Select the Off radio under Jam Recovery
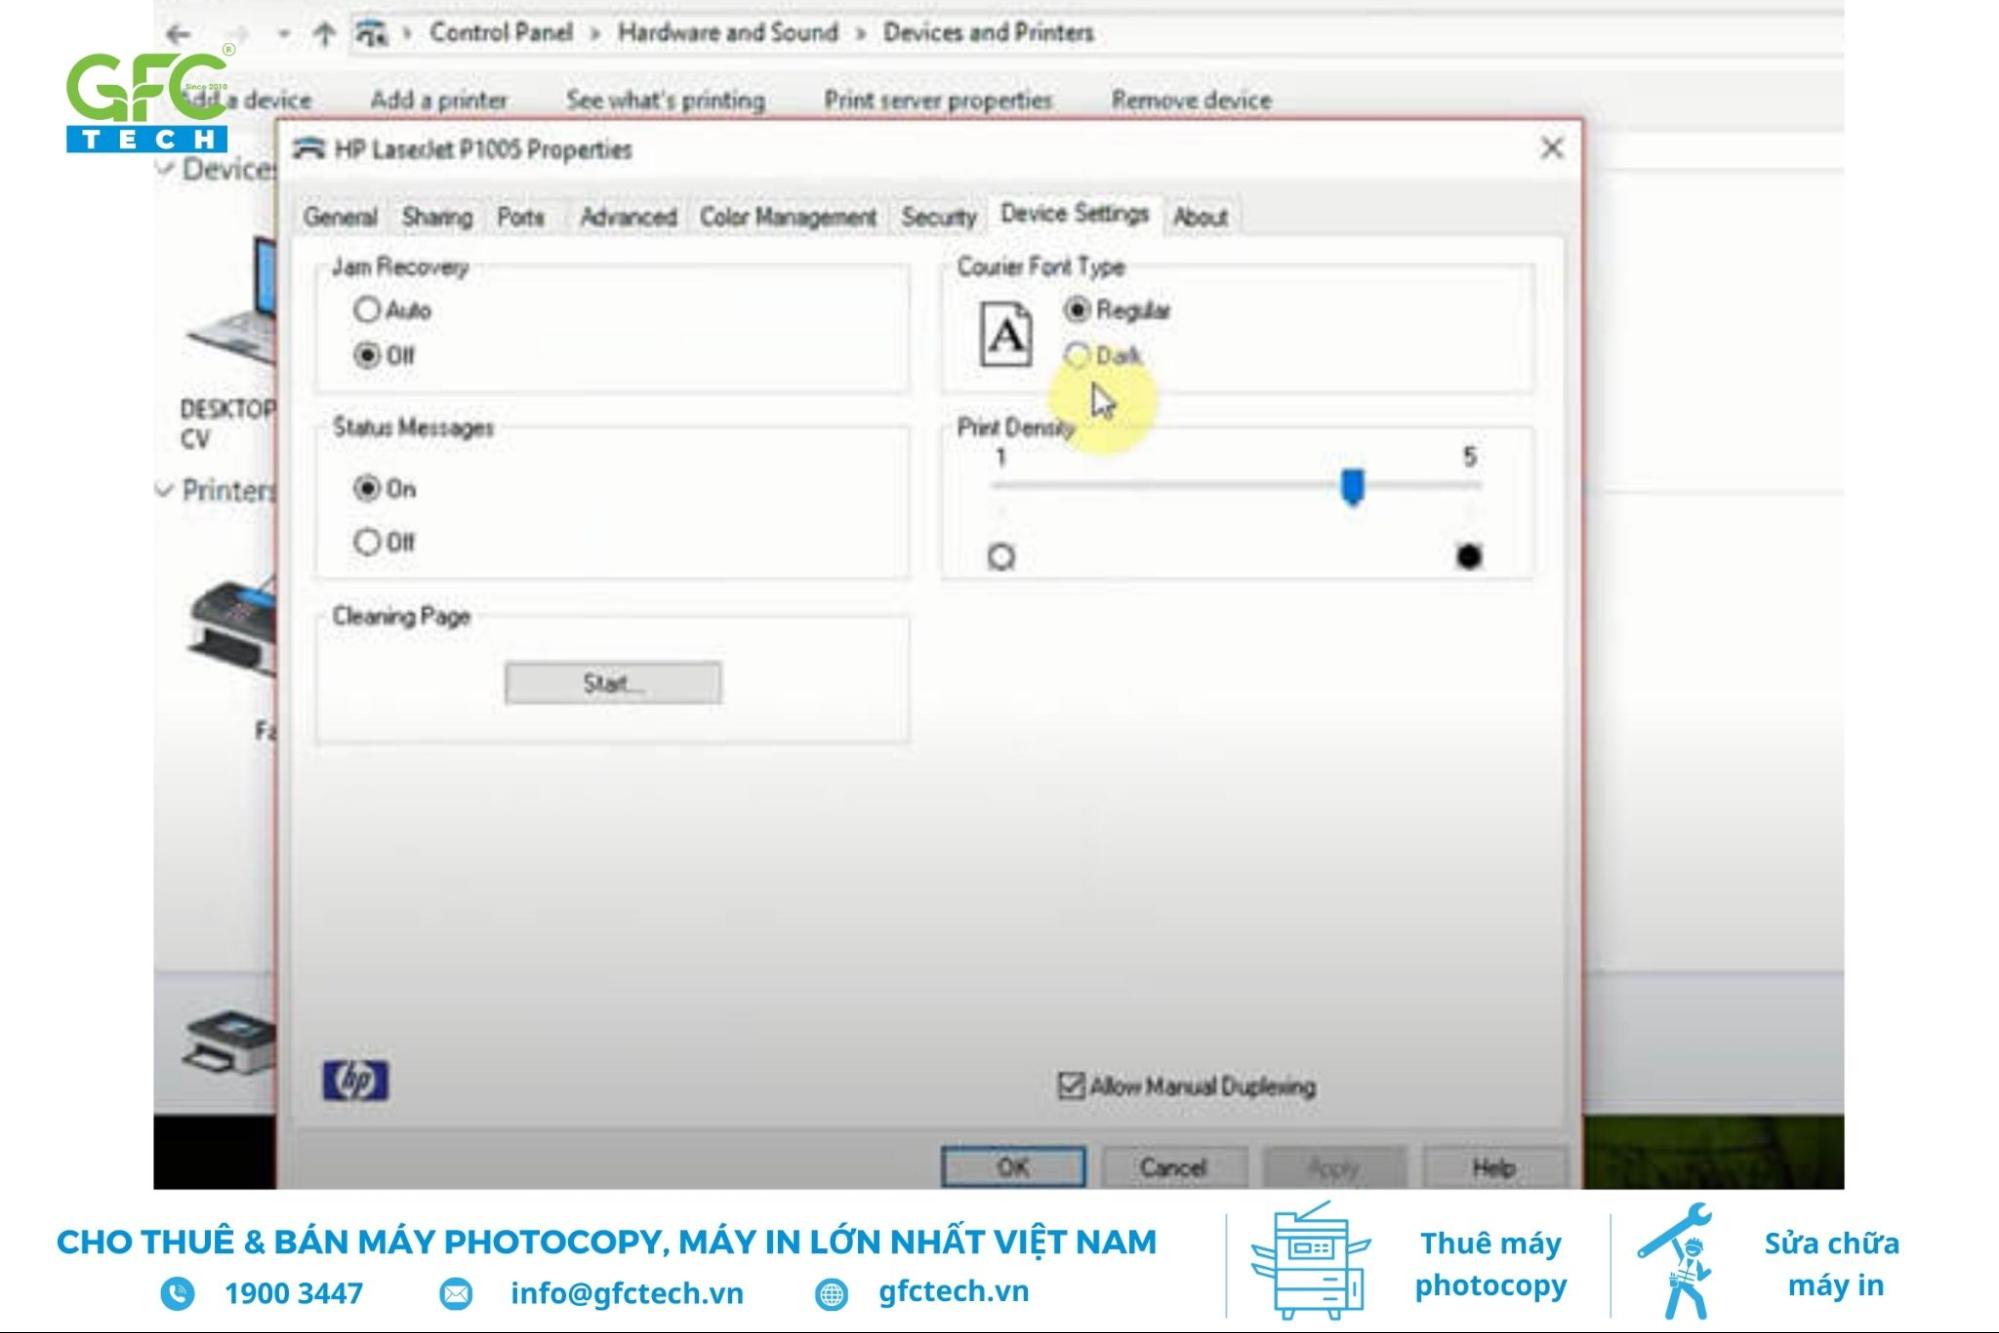The height and width of the screenshot is (1333, 1999). tap(367, 355)
